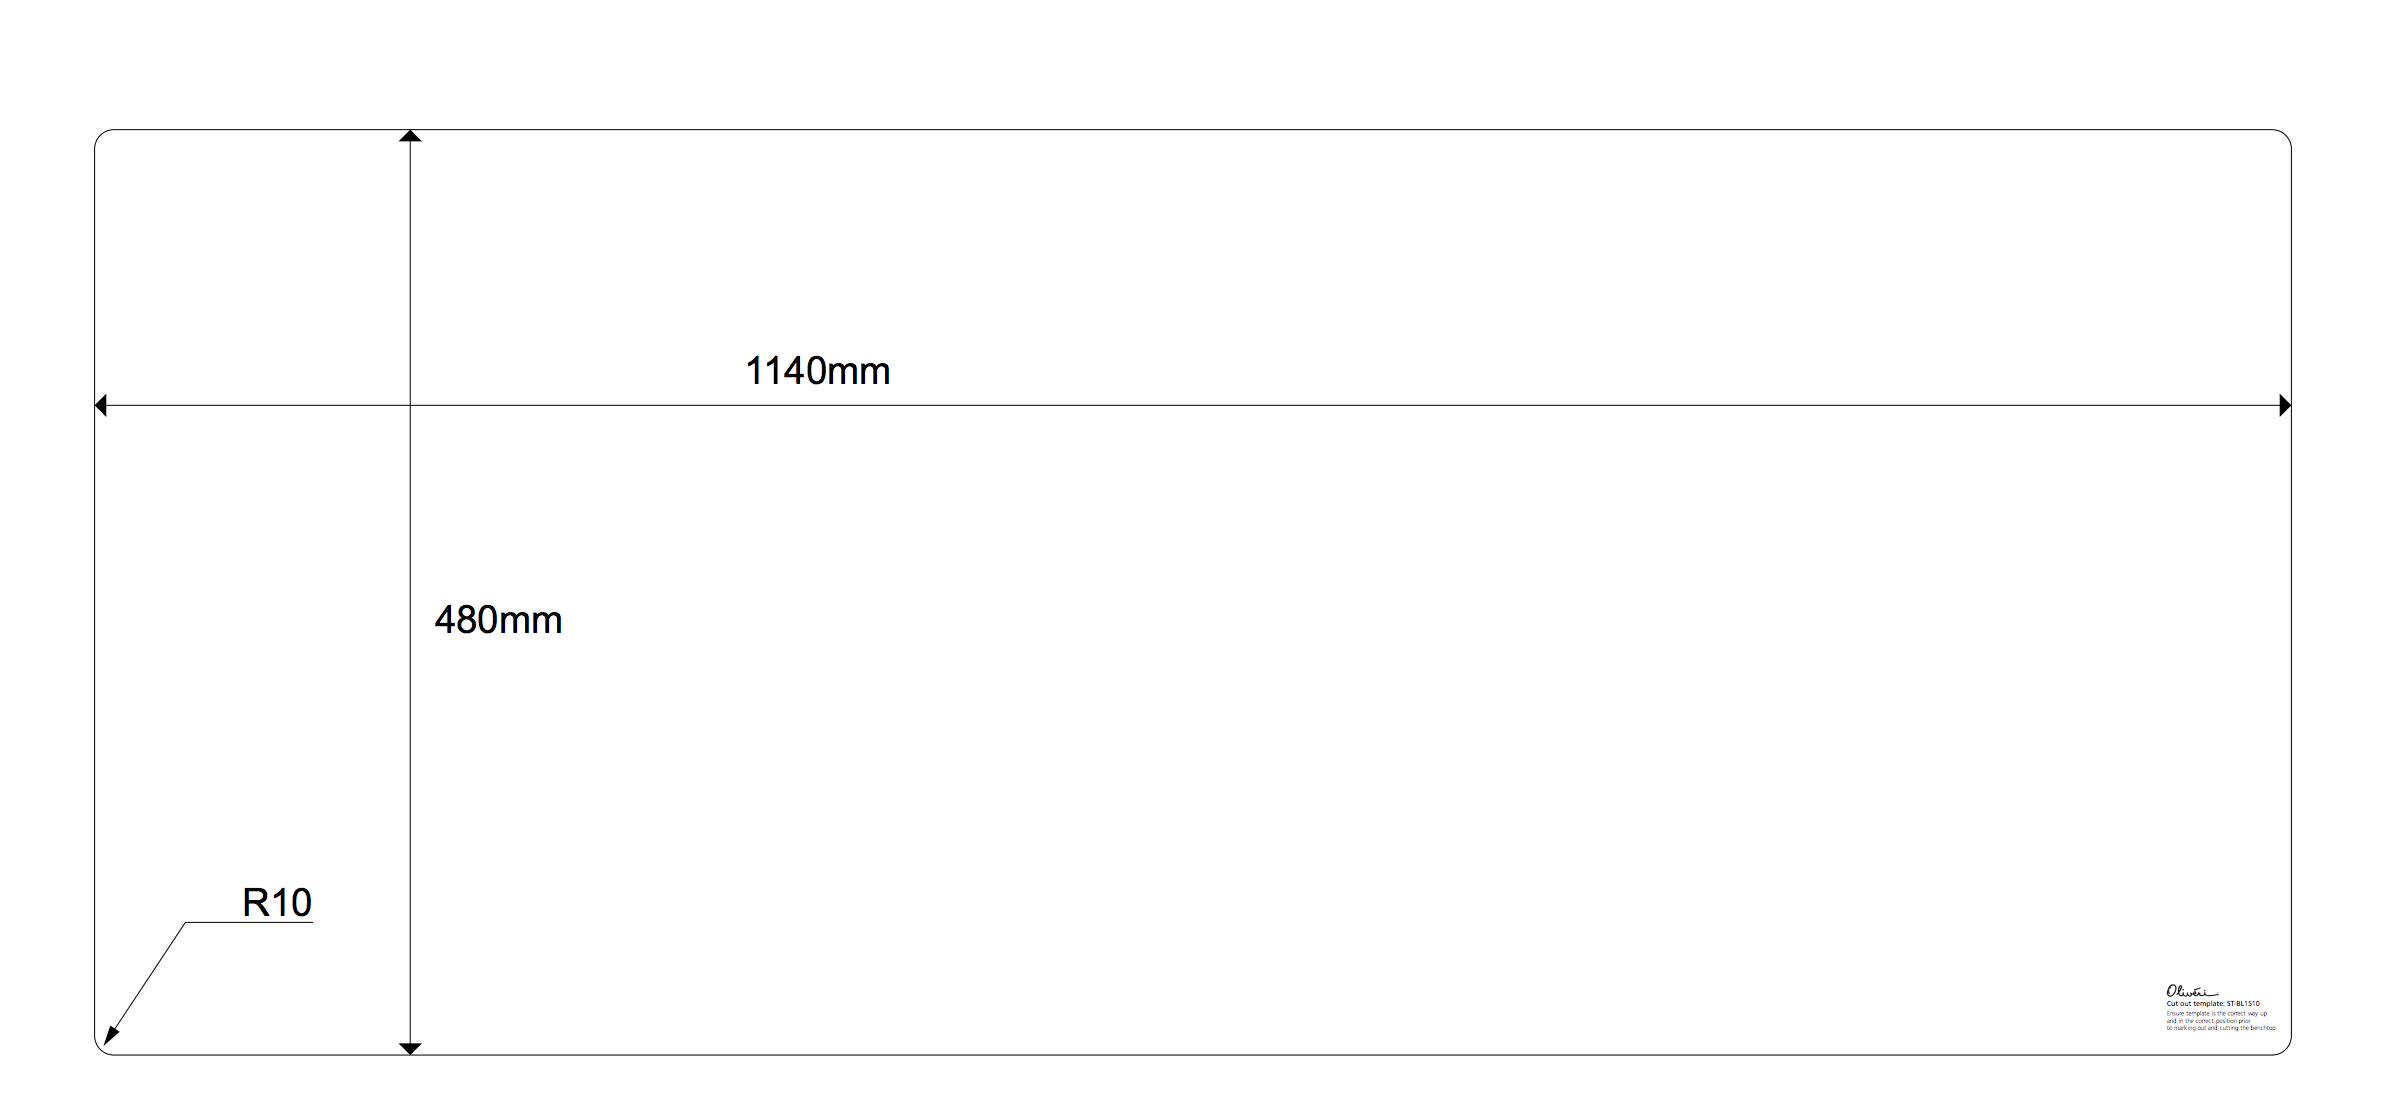This screenshot has height=1118, width=2382.
Task: Click the underline beneath the R10 label
Action: 249,922
